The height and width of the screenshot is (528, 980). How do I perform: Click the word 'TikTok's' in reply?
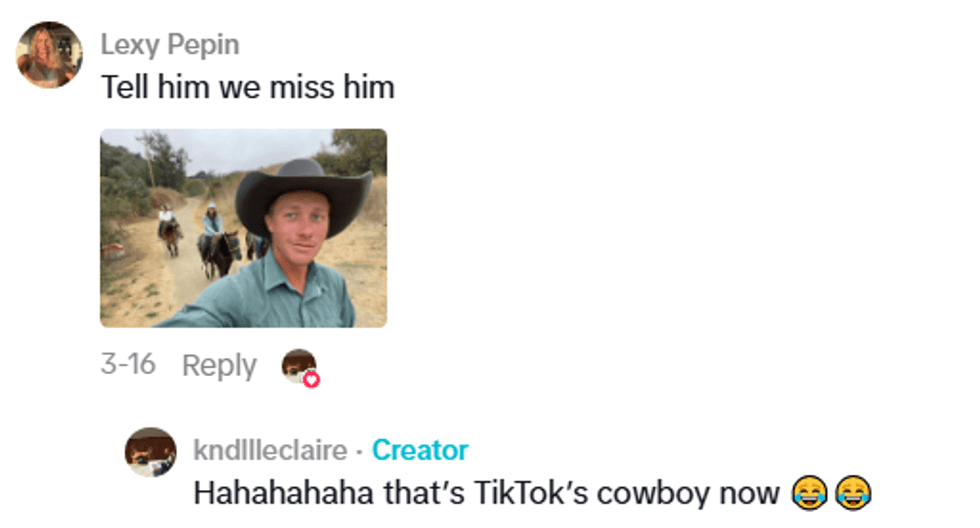(531, 493)
